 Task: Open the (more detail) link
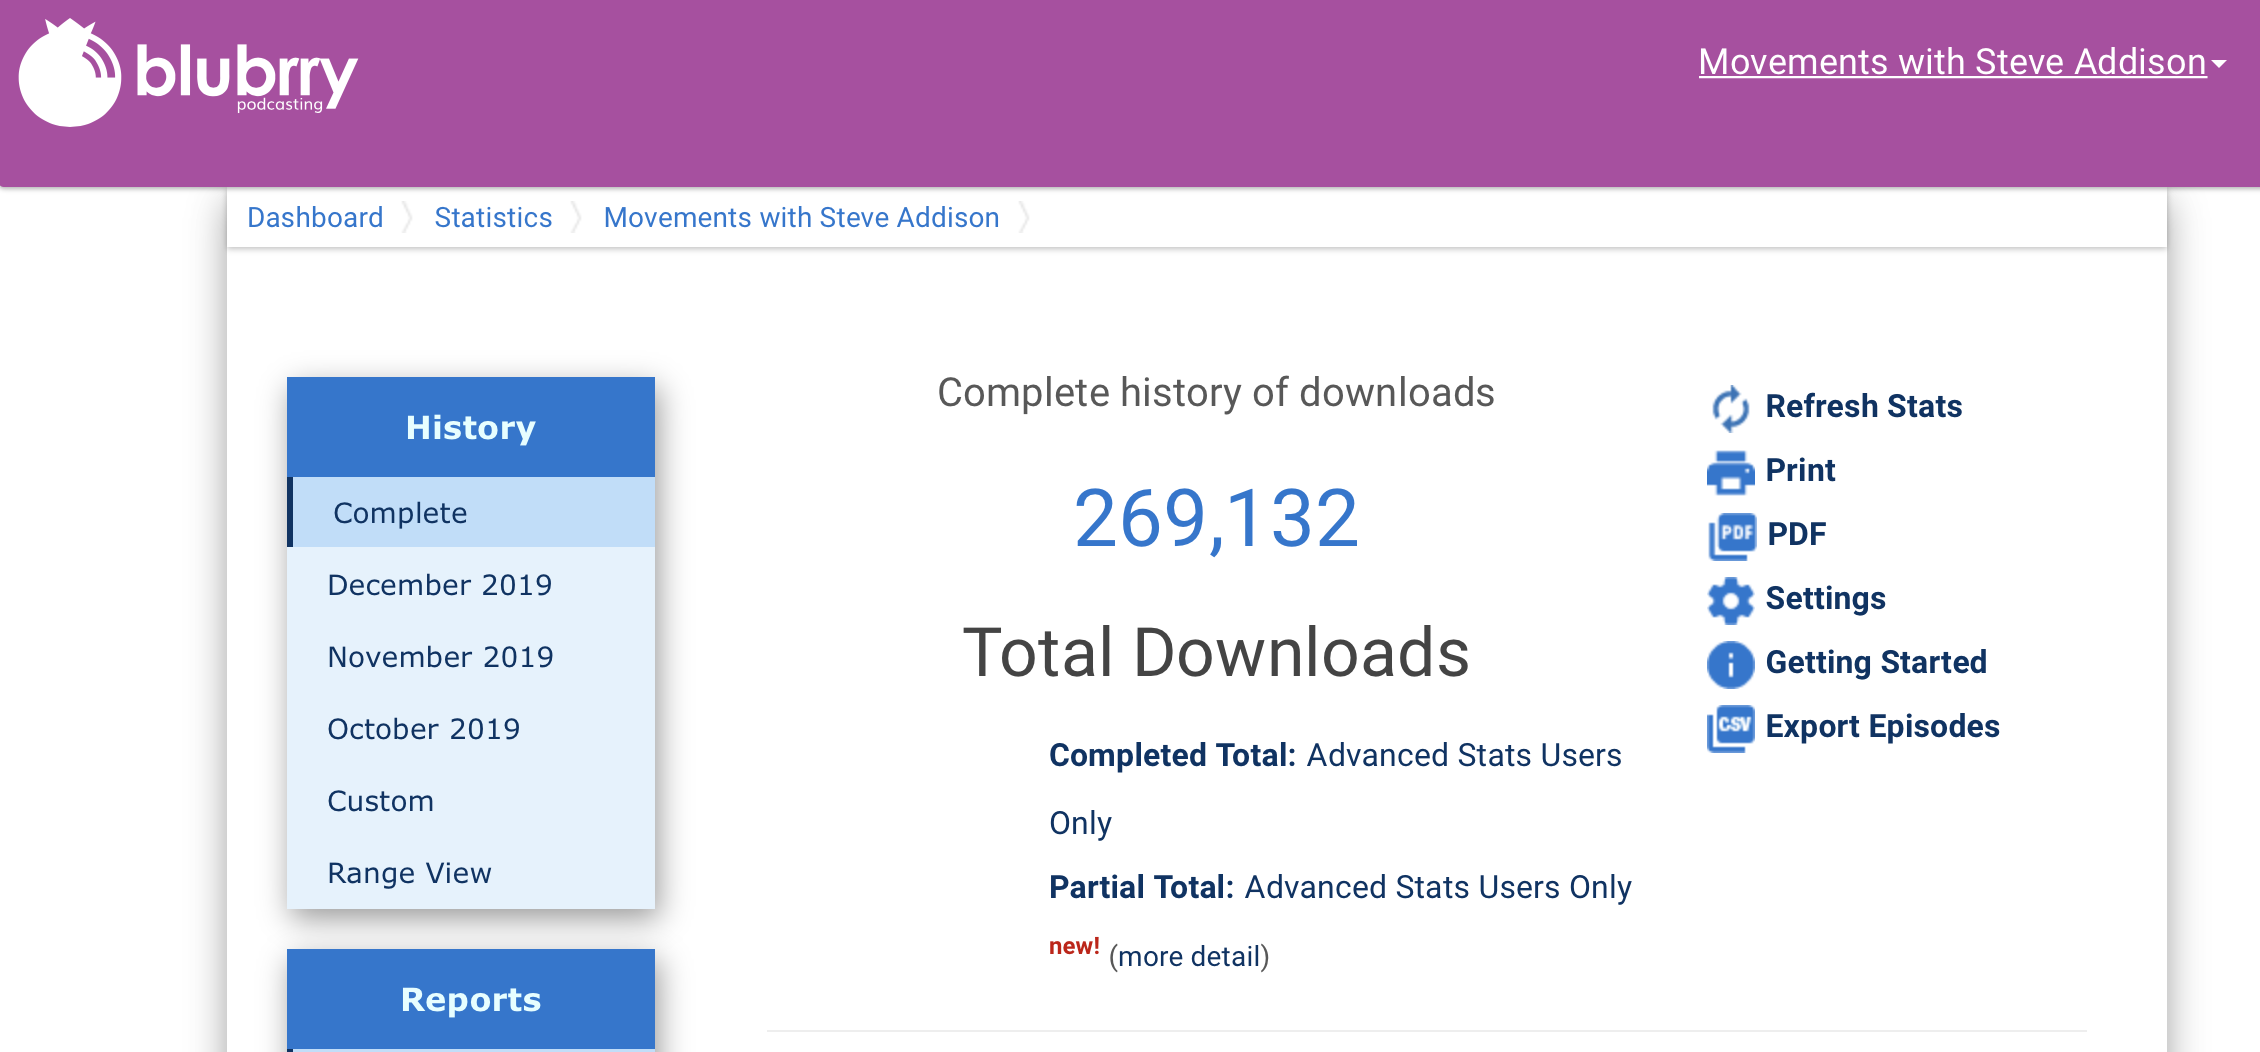tap(1189, 957)
